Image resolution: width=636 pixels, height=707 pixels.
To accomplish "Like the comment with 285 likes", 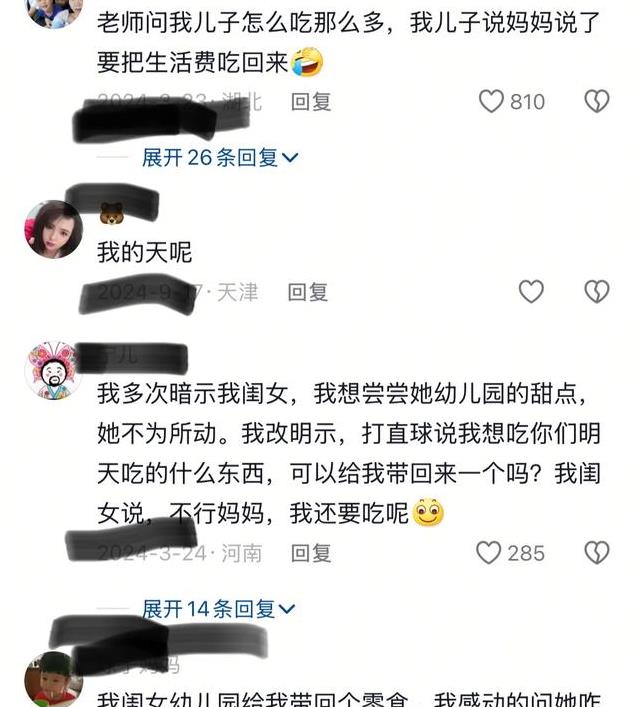I will coord(489,553).
